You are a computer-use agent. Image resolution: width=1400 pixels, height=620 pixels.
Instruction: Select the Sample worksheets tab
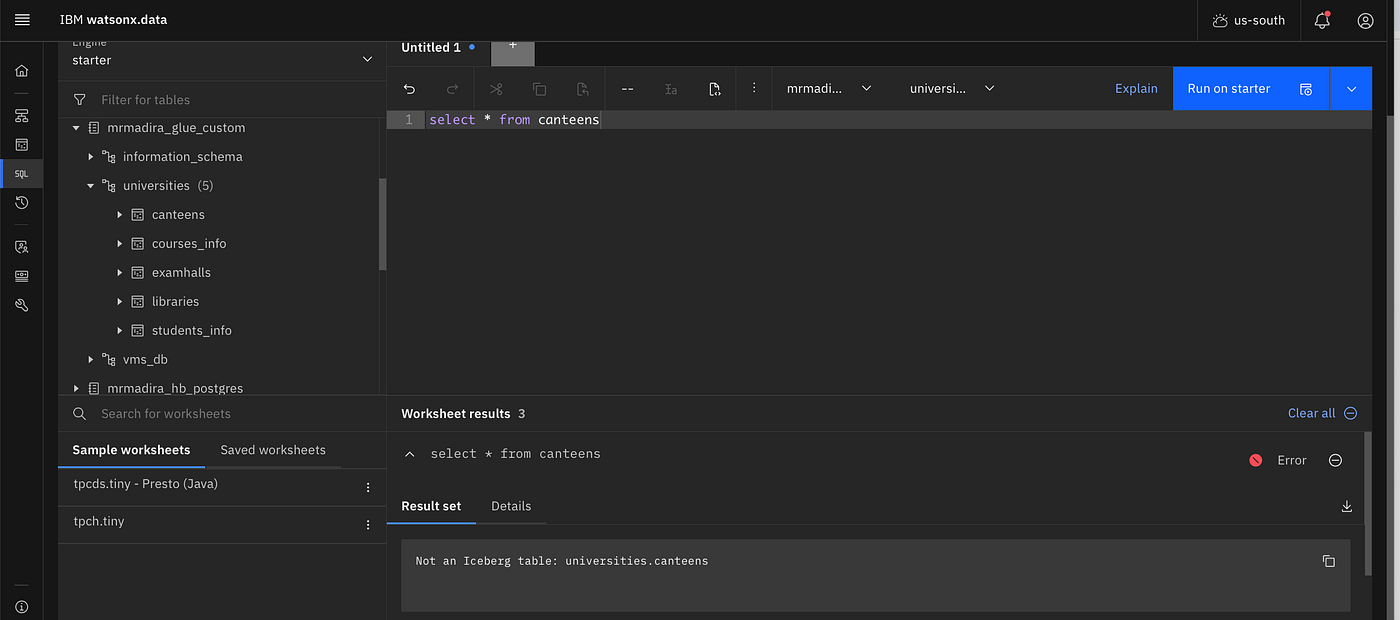[x=131, y=450]
